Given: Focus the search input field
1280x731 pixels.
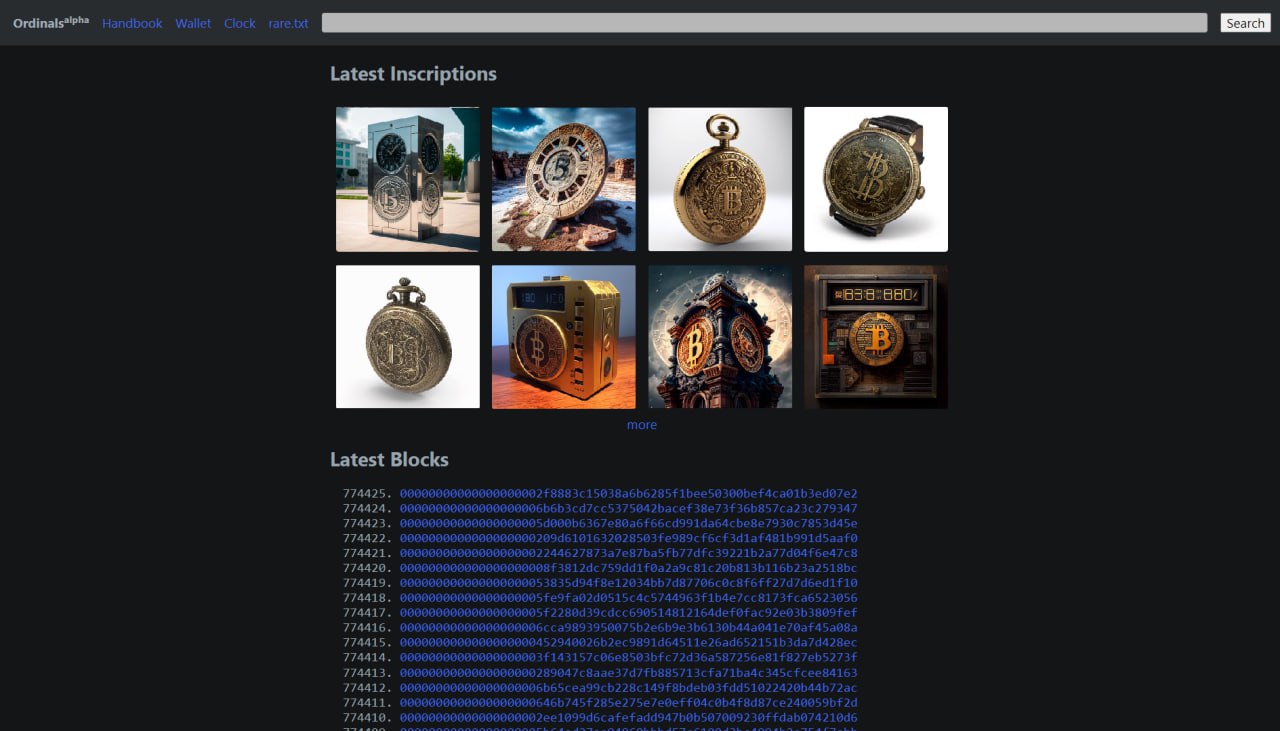Looking at the screenshot, I should coord(764,23).
